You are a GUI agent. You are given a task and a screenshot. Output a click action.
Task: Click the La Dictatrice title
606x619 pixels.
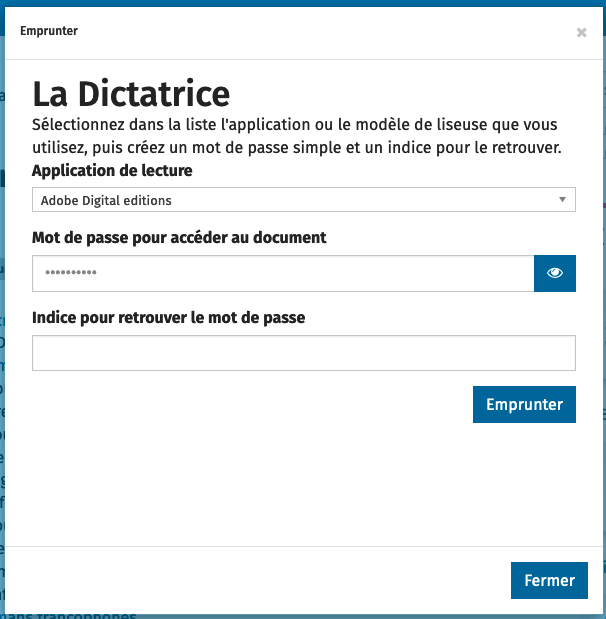click(131, 94)
